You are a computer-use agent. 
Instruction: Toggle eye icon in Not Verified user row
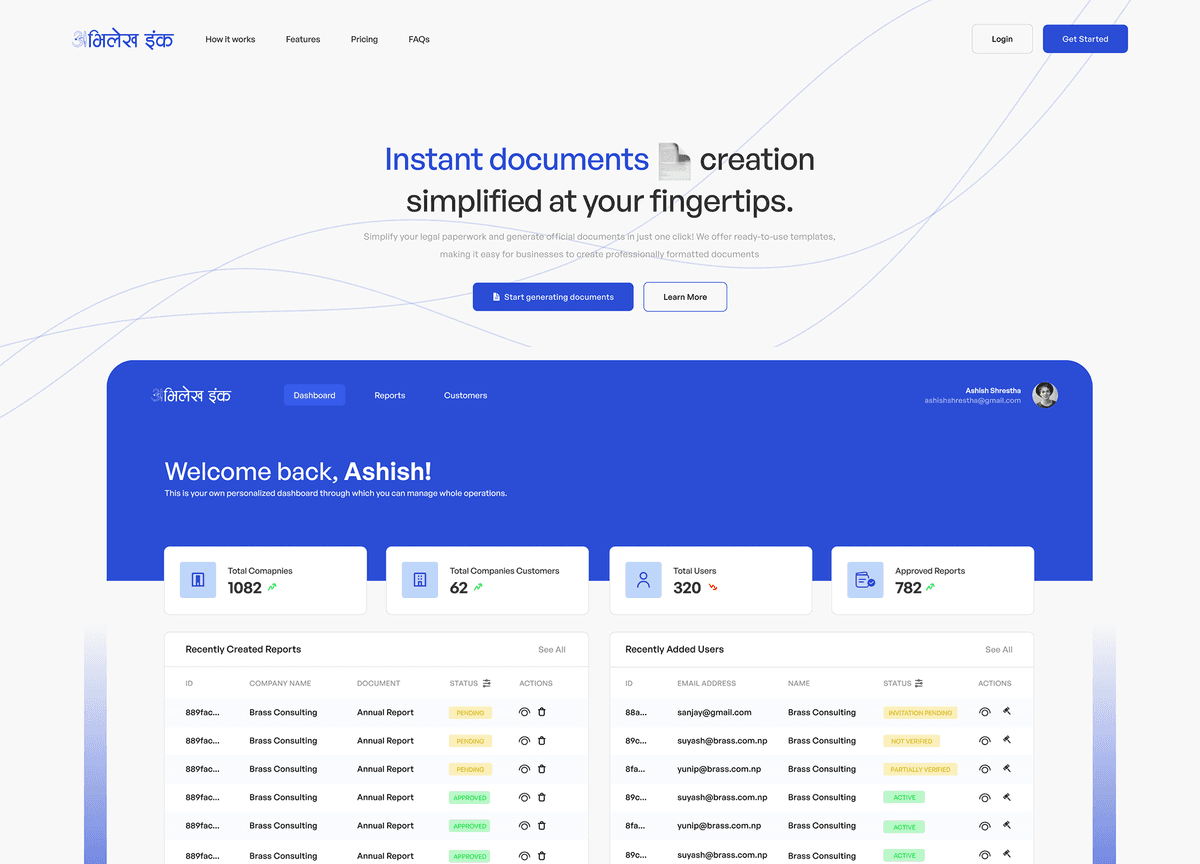(984, 741)
